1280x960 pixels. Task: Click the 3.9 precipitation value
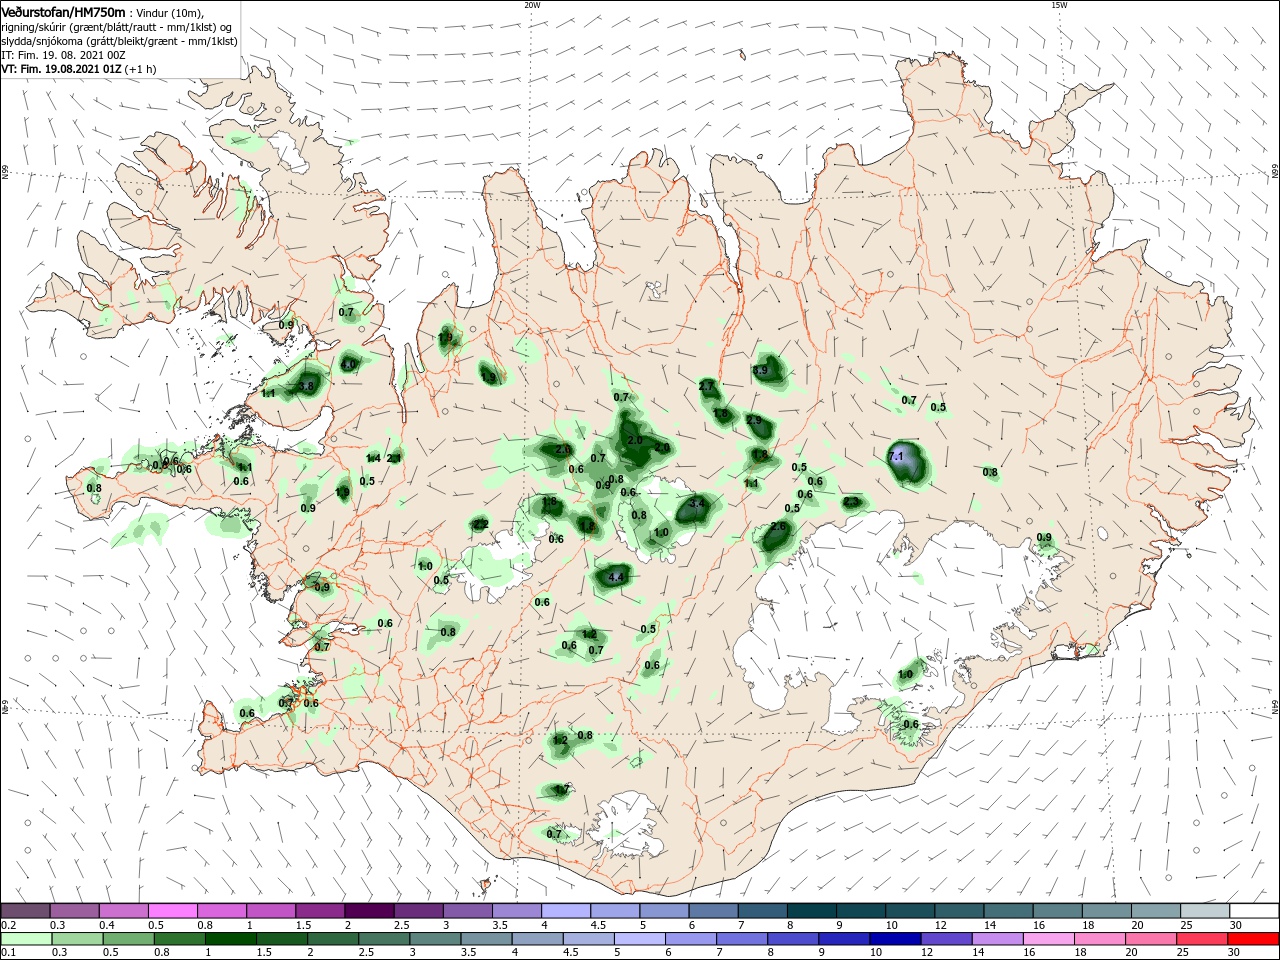(x=760, y=371)
